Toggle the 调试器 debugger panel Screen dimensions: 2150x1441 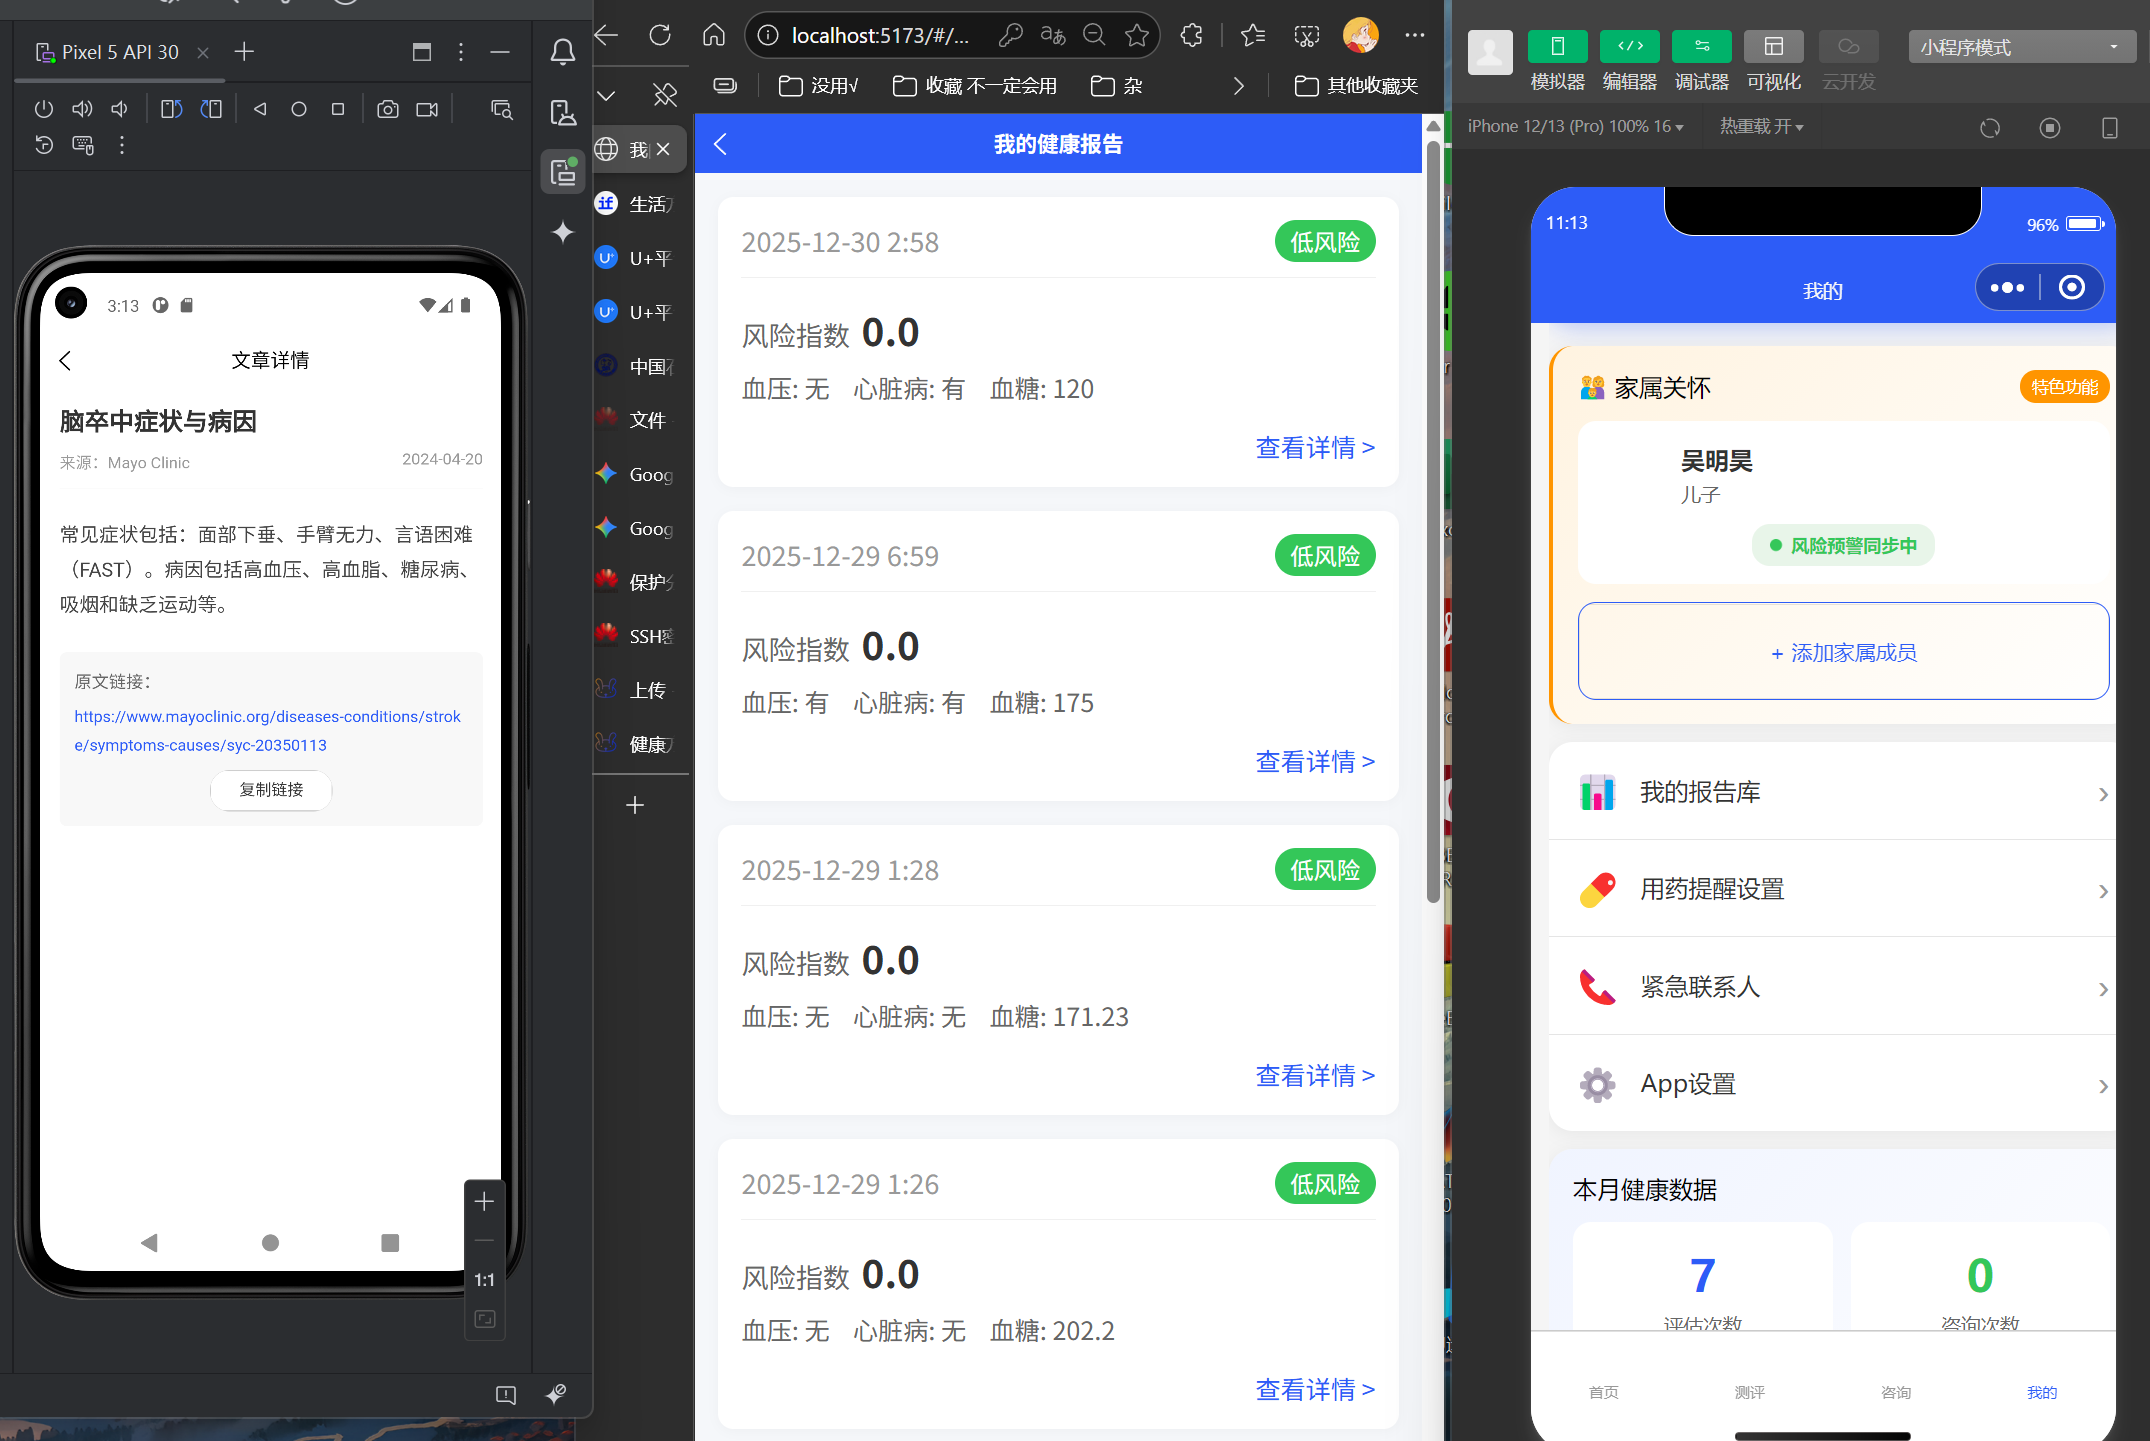point(1701,47)
